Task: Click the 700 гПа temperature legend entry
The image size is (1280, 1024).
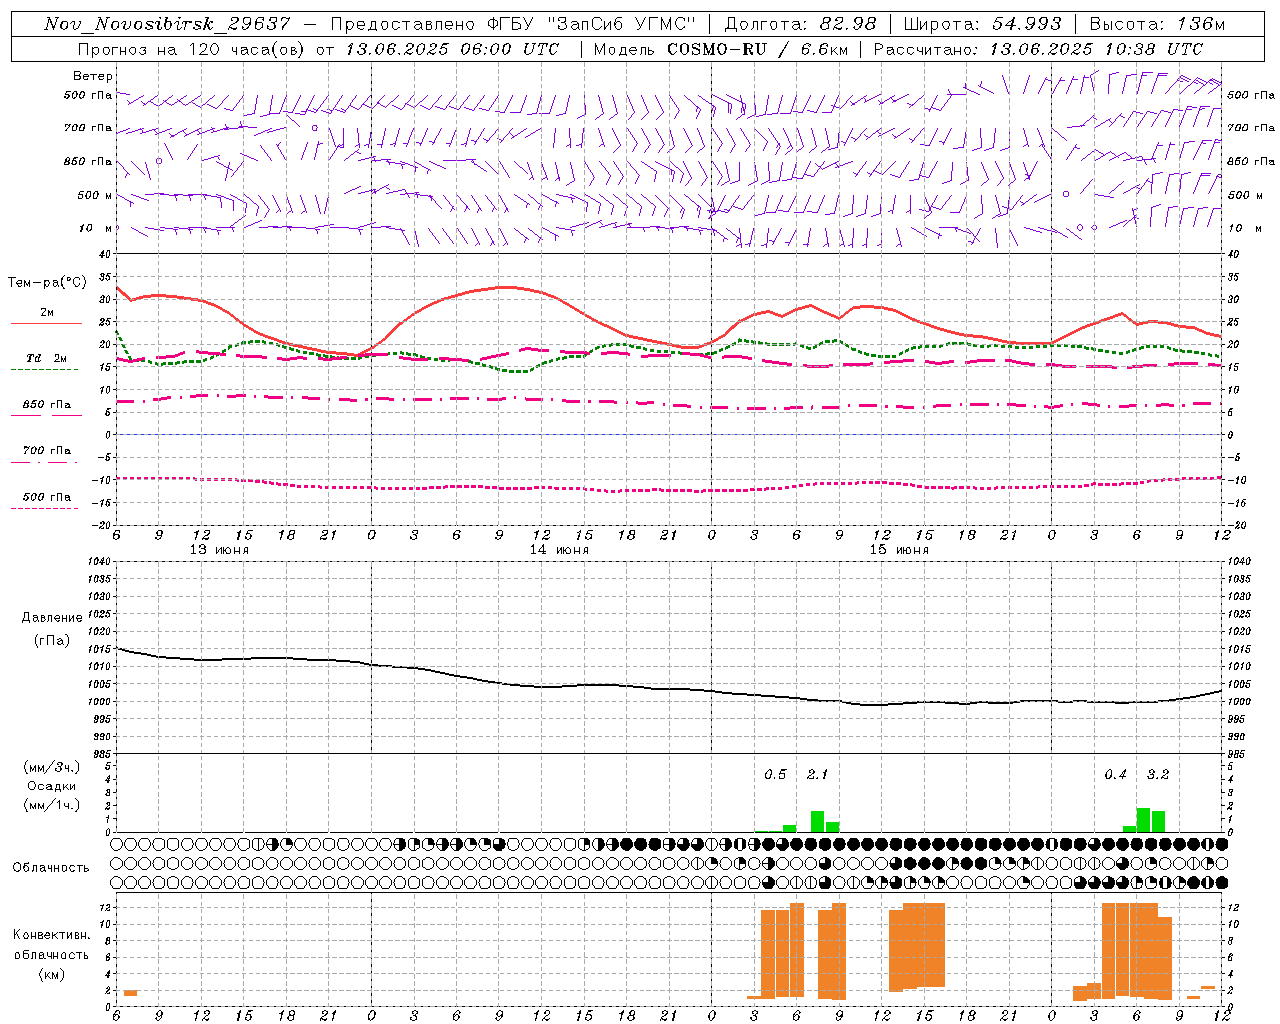Action: pos(47,451)
